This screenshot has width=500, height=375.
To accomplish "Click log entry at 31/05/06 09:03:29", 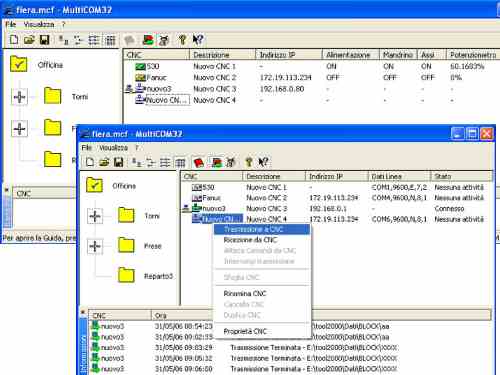I will 290,348.
